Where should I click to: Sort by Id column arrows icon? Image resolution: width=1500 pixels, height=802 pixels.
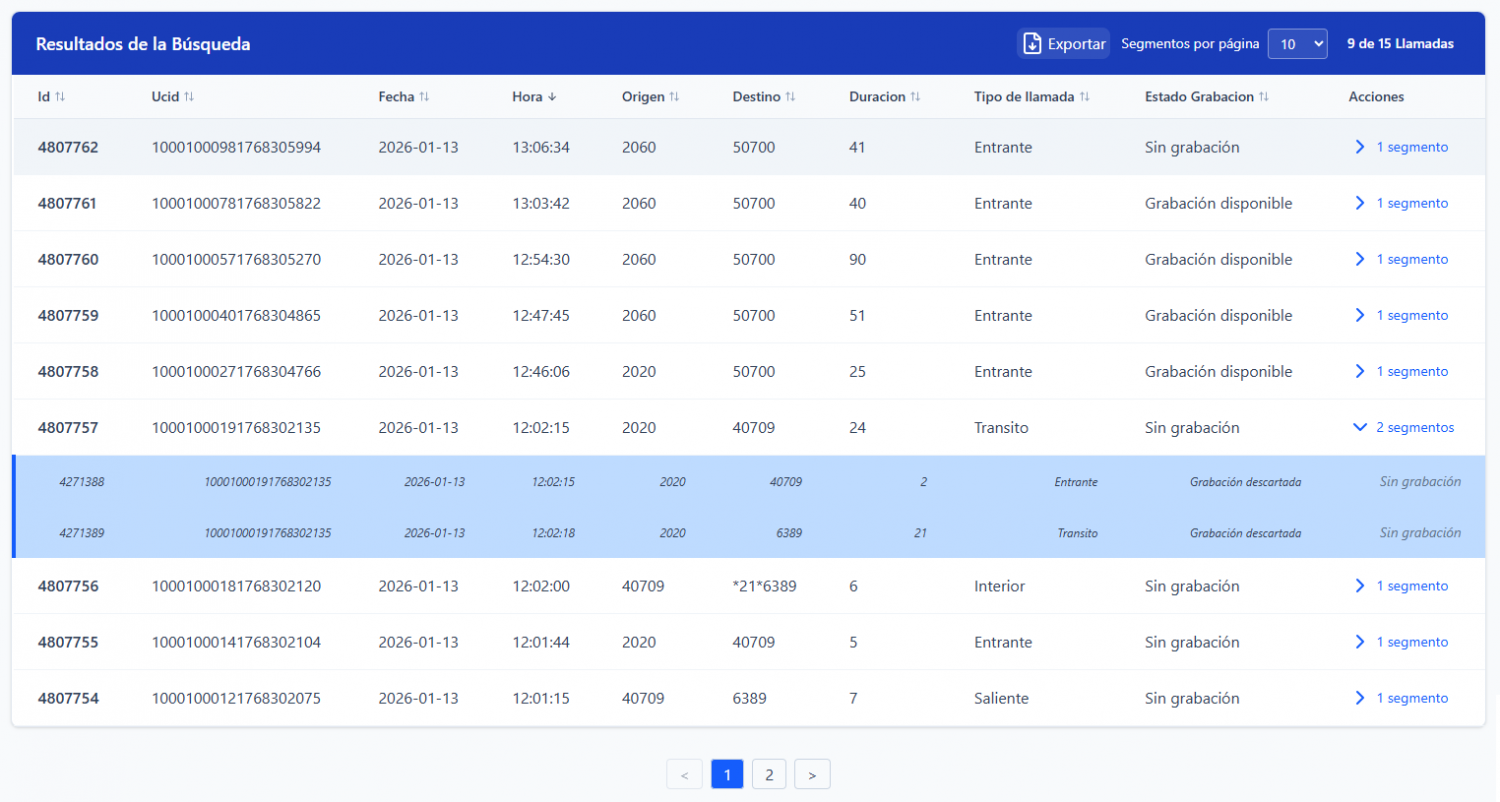[60, 97]
